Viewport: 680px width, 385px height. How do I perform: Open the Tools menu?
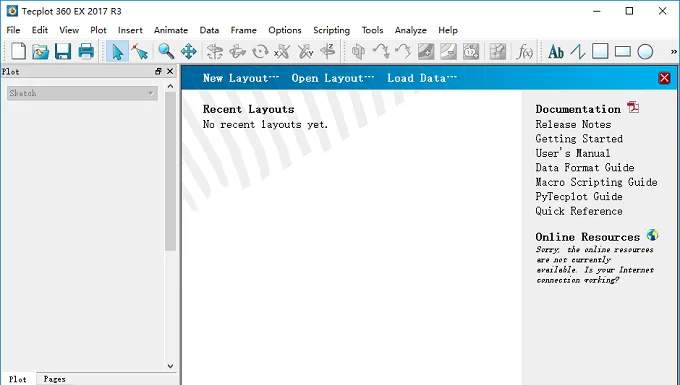click(x=373, y=30)
